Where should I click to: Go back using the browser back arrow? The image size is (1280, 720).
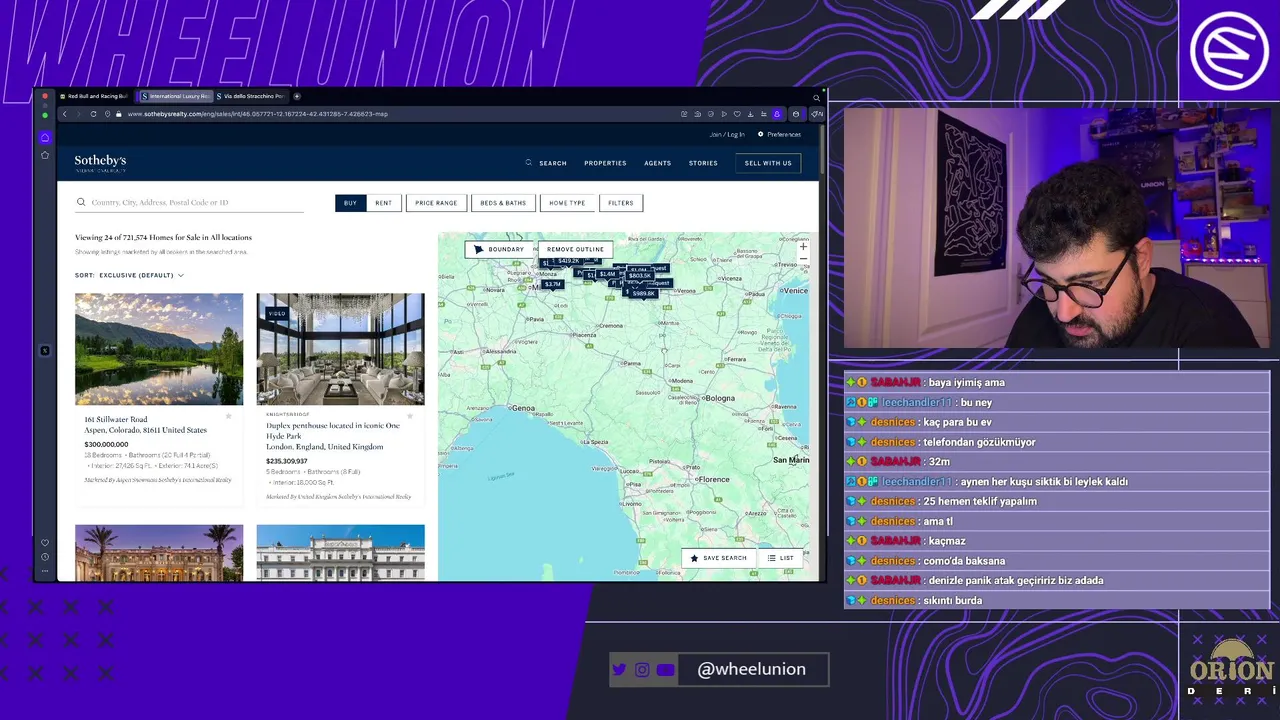point(64,114)
